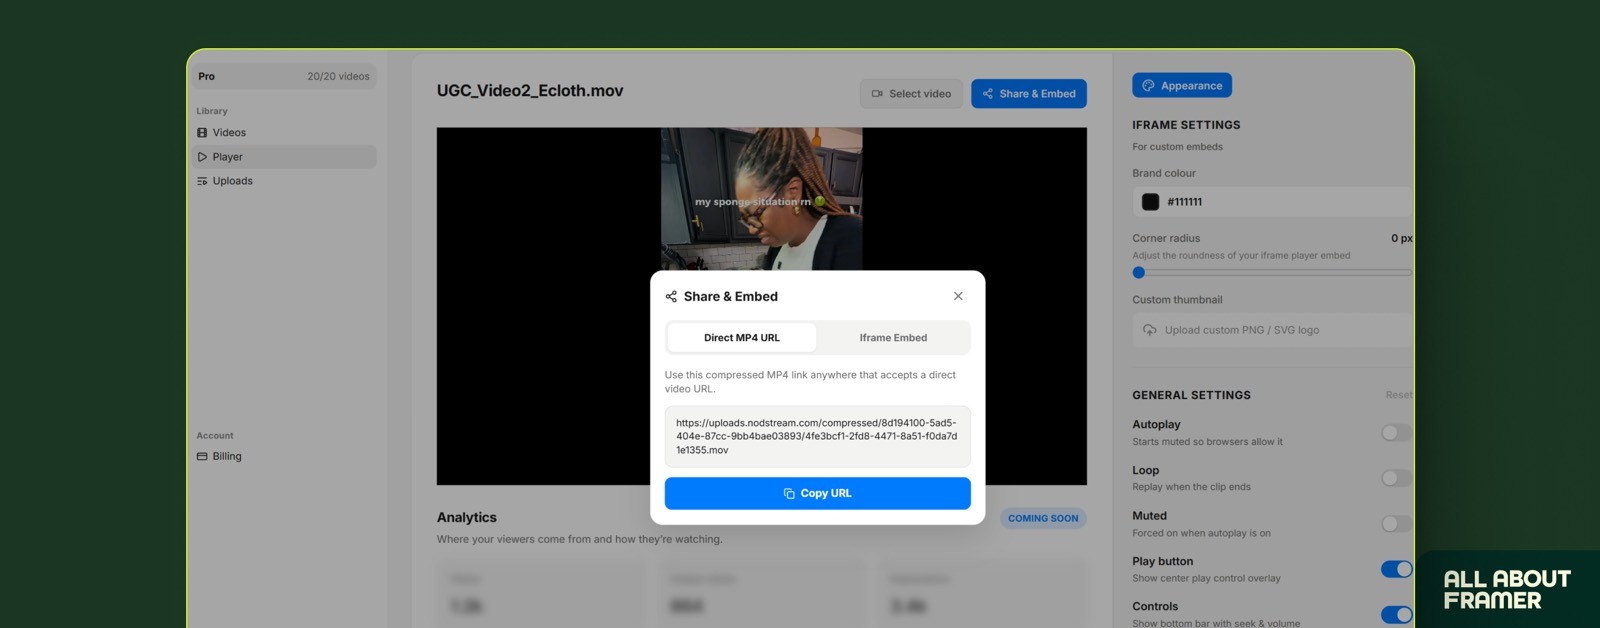Close the Share & Embed dialog
Viewport: 1600px width, 628px height.
958,296
